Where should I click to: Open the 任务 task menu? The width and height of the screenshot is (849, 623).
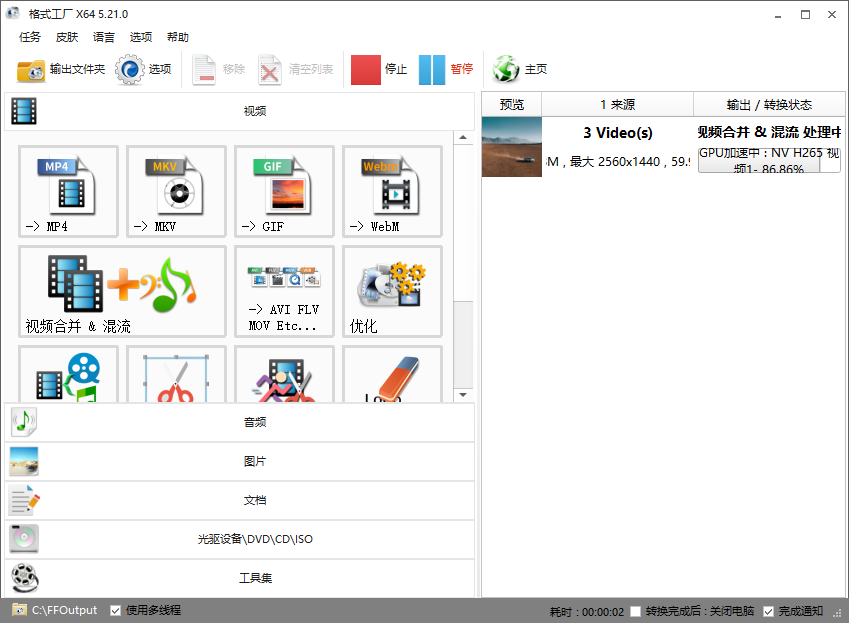30,37
